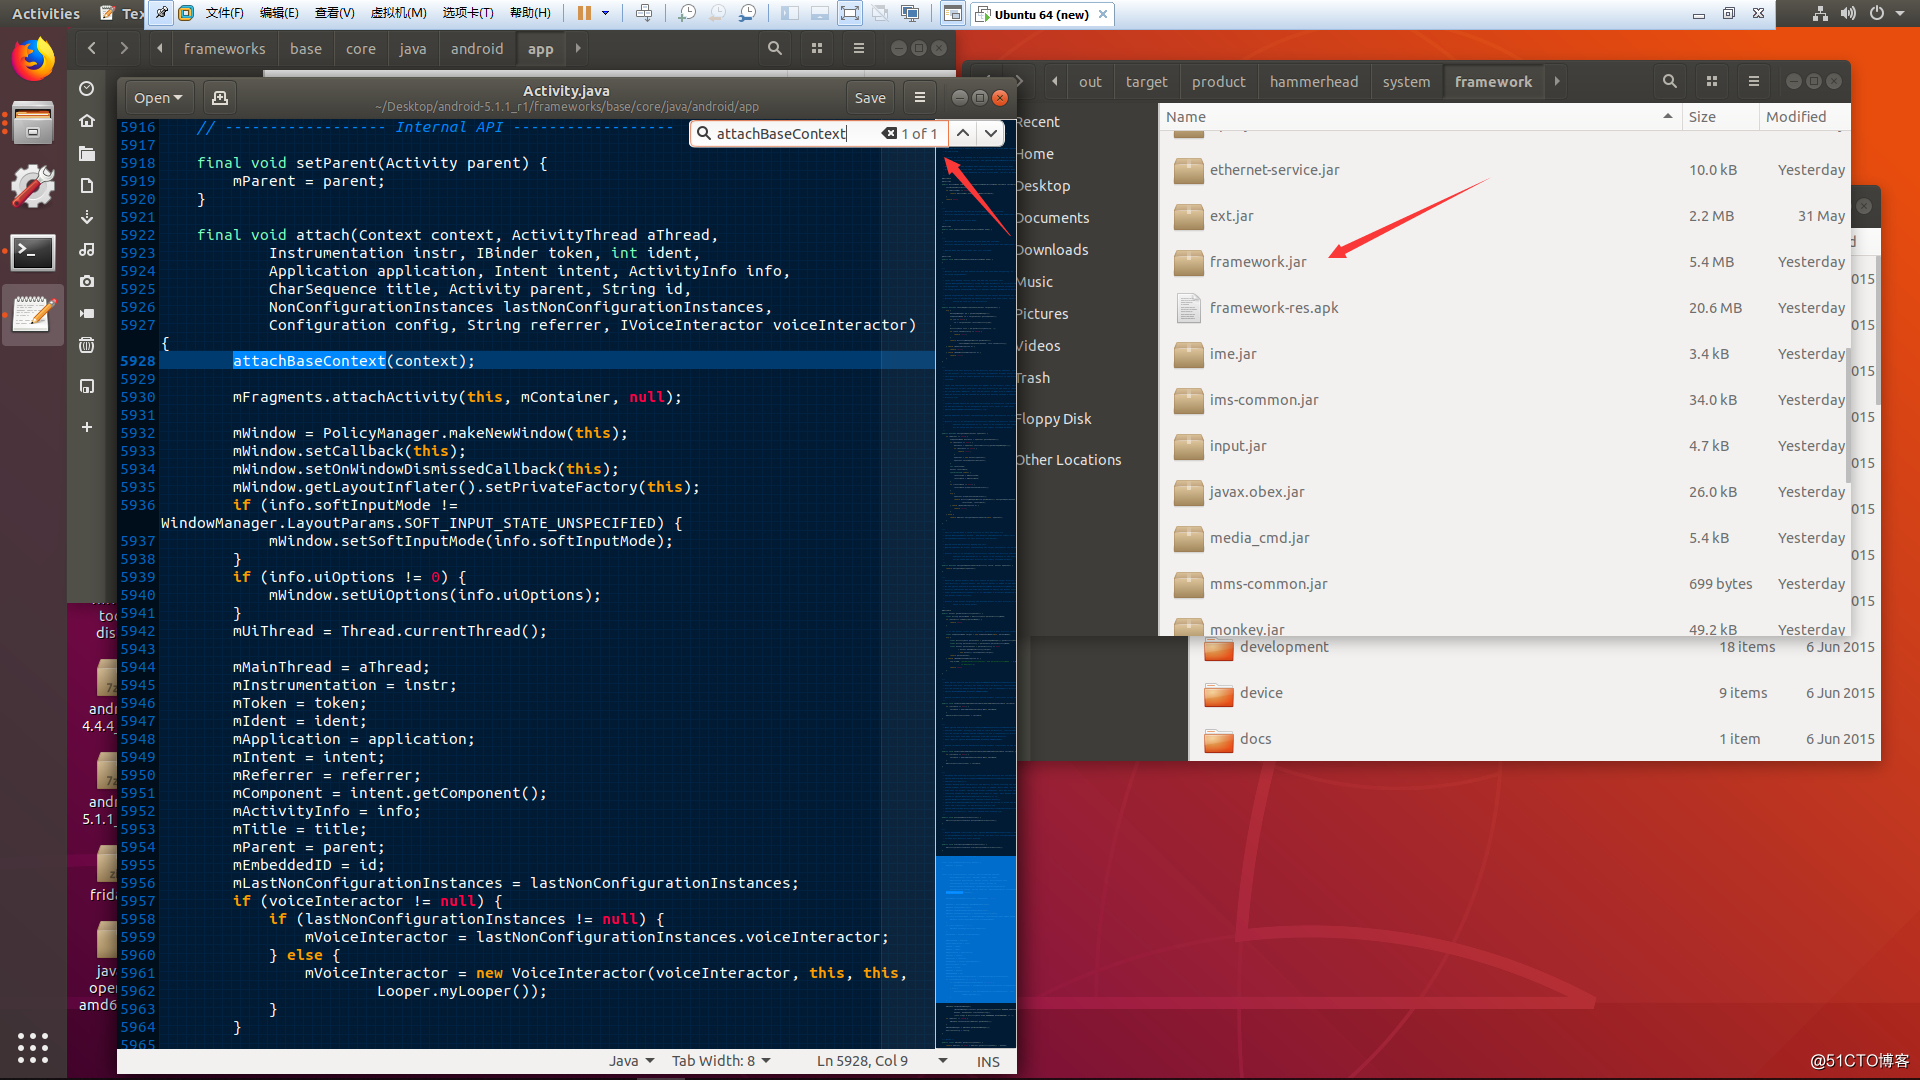The height and width of the screenshot is (1080, 1920).
Task: Click VMware take snapshot icon
Action: (x=687, y=13)
